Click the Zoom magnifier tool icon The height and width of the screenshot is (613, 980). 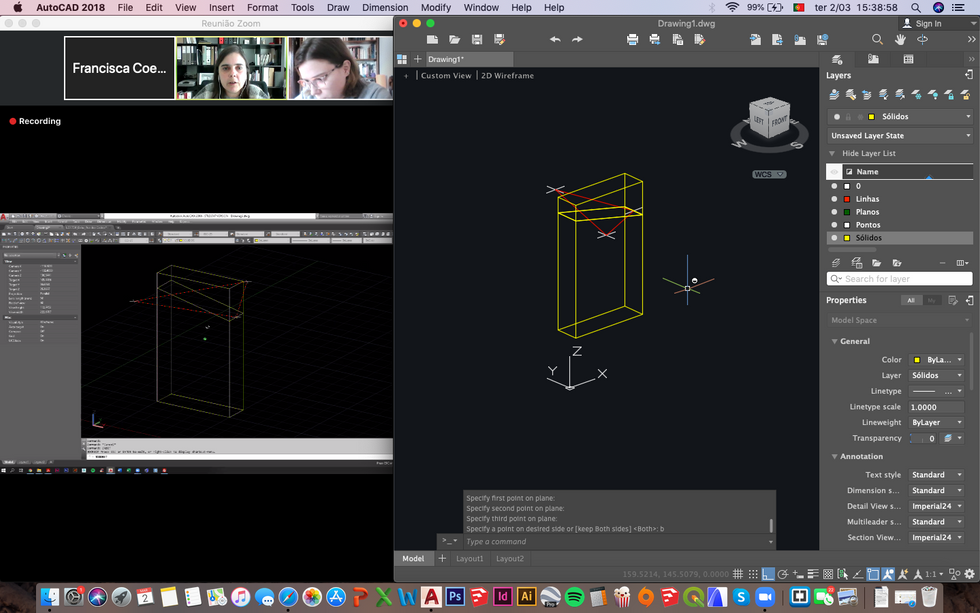pyautogui.click(x=878, y=39)
